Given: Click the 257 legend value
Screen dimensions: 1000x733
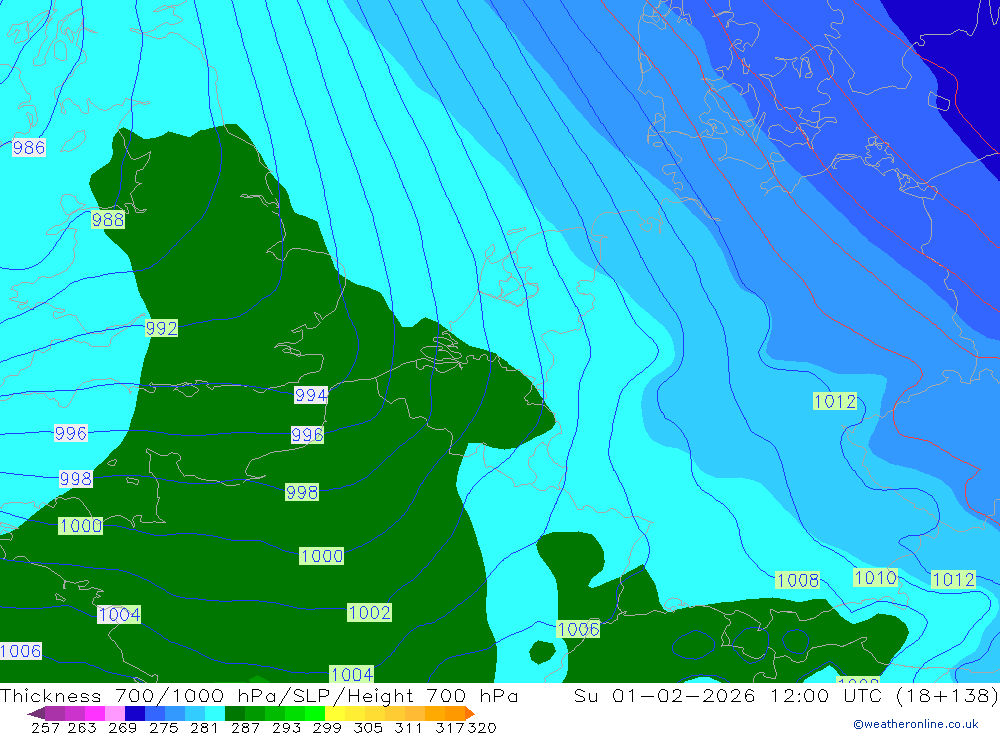Looking at the screenshot, I should pyautogui.click(x=45, y=727).
